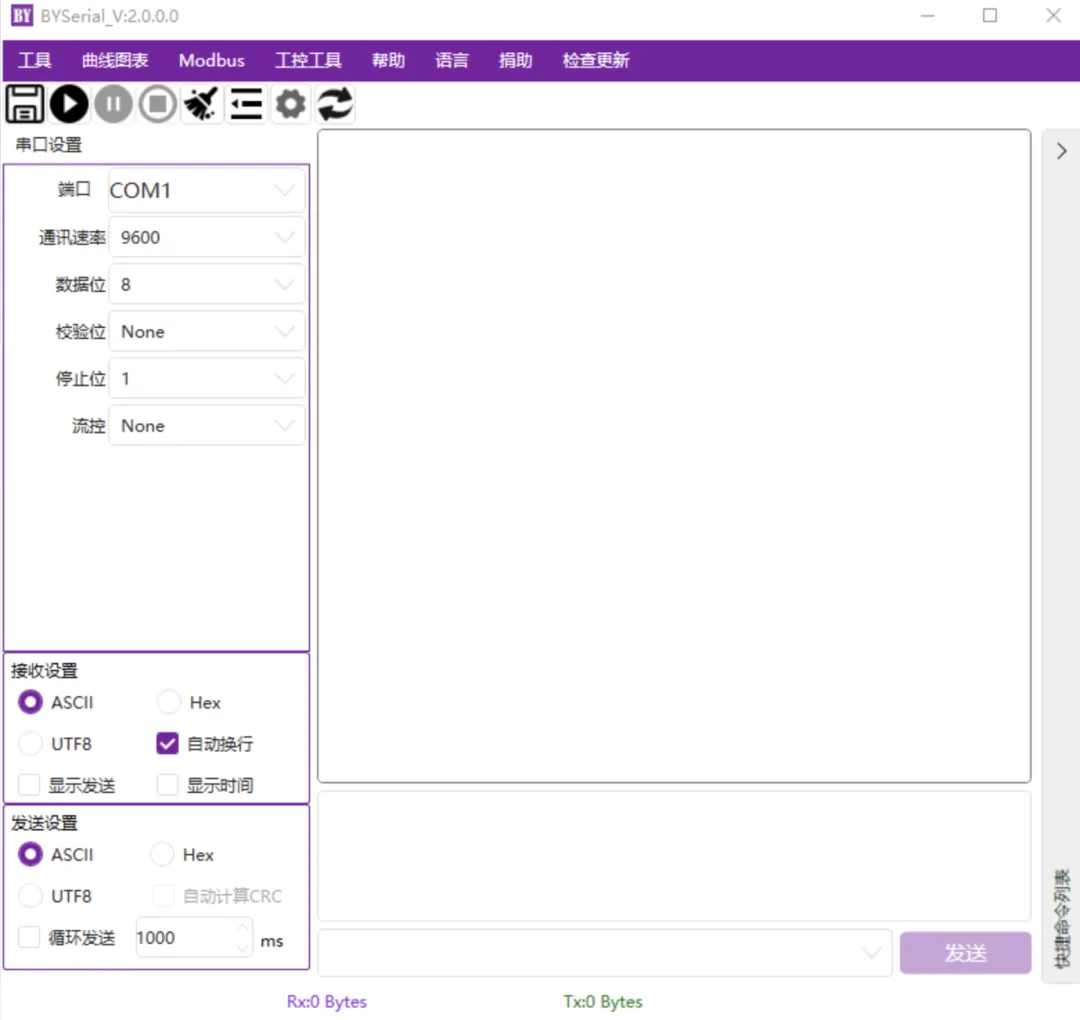The width and height of the screenshot is (1080, 1020).
Task: Click the stop icon in the toolbar
Action: pos(158,104)
